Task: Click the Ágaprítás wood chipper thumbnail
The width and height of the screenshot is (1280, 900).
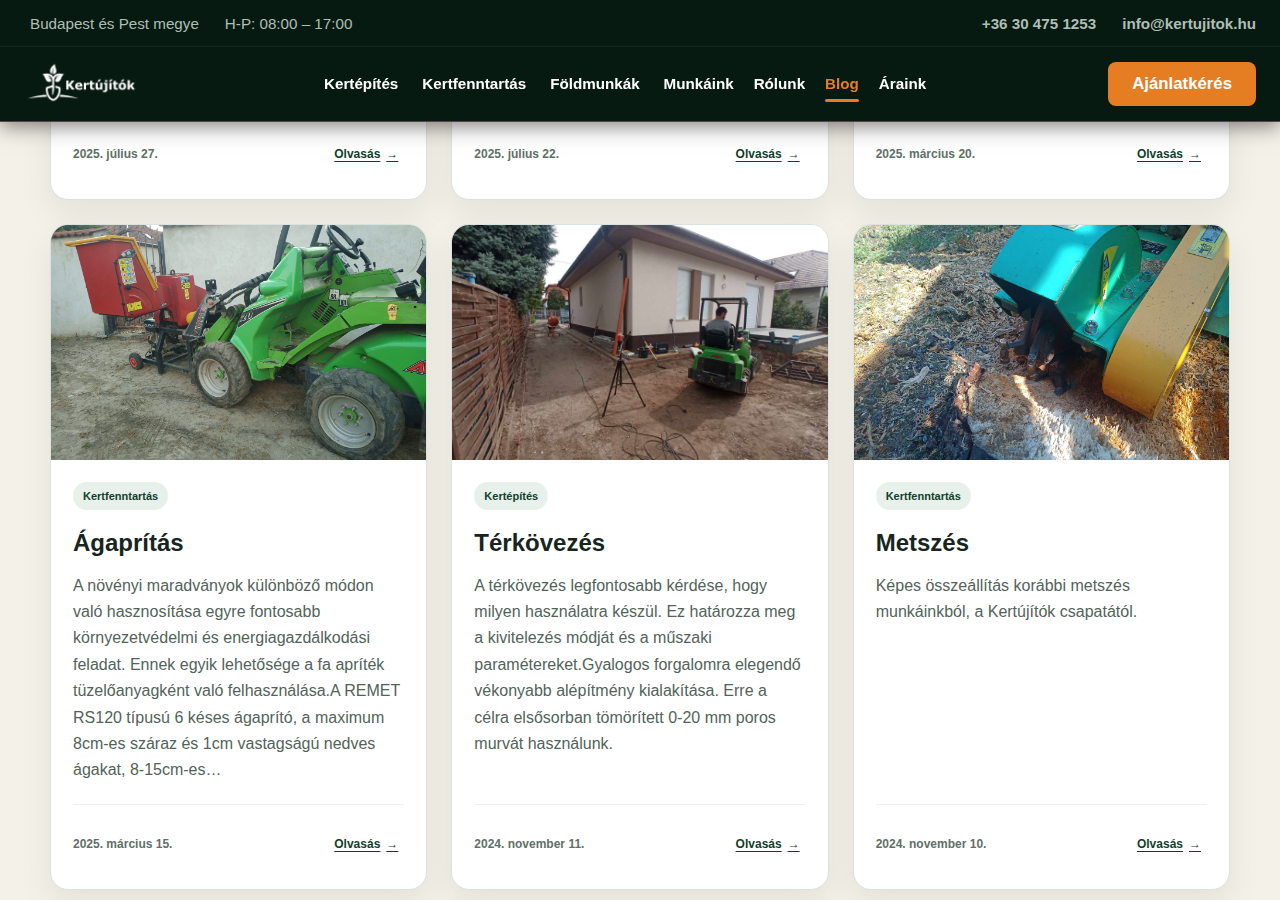Action: 238,342
